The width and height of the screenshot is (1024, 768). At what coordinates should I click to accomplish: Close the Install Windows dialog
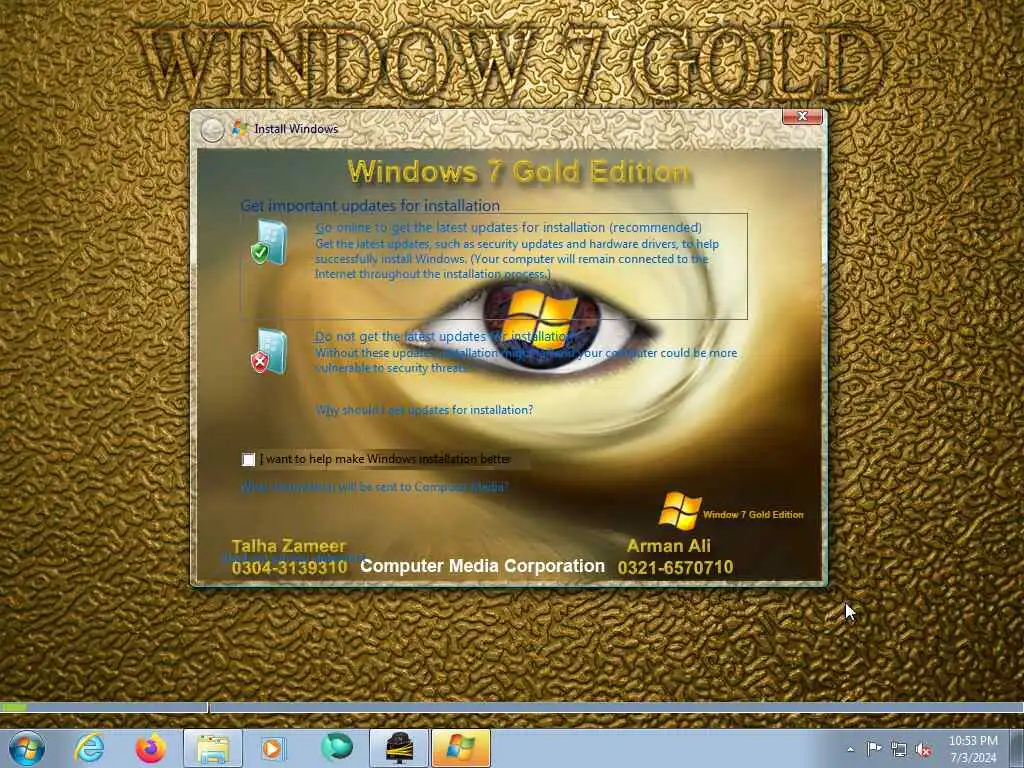tap(803, 116)
